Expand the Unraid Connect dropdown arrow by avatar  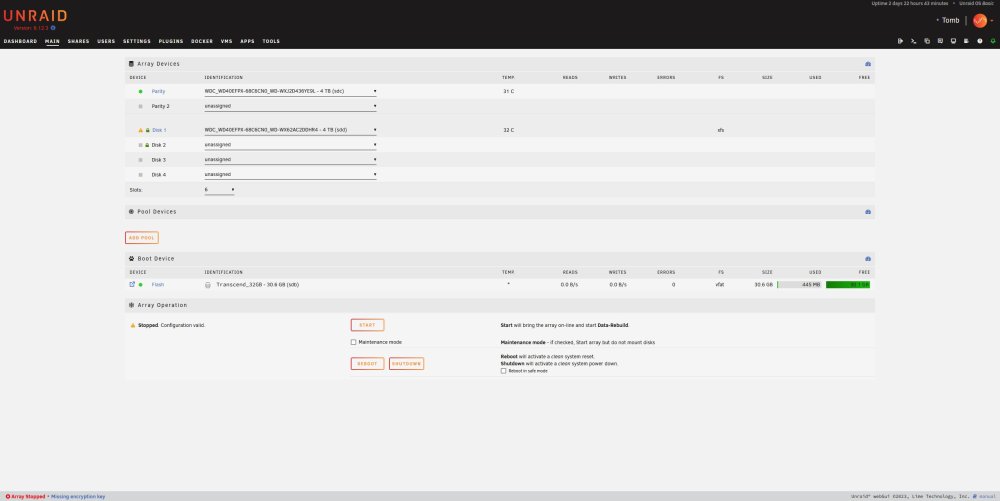[992, 21]
